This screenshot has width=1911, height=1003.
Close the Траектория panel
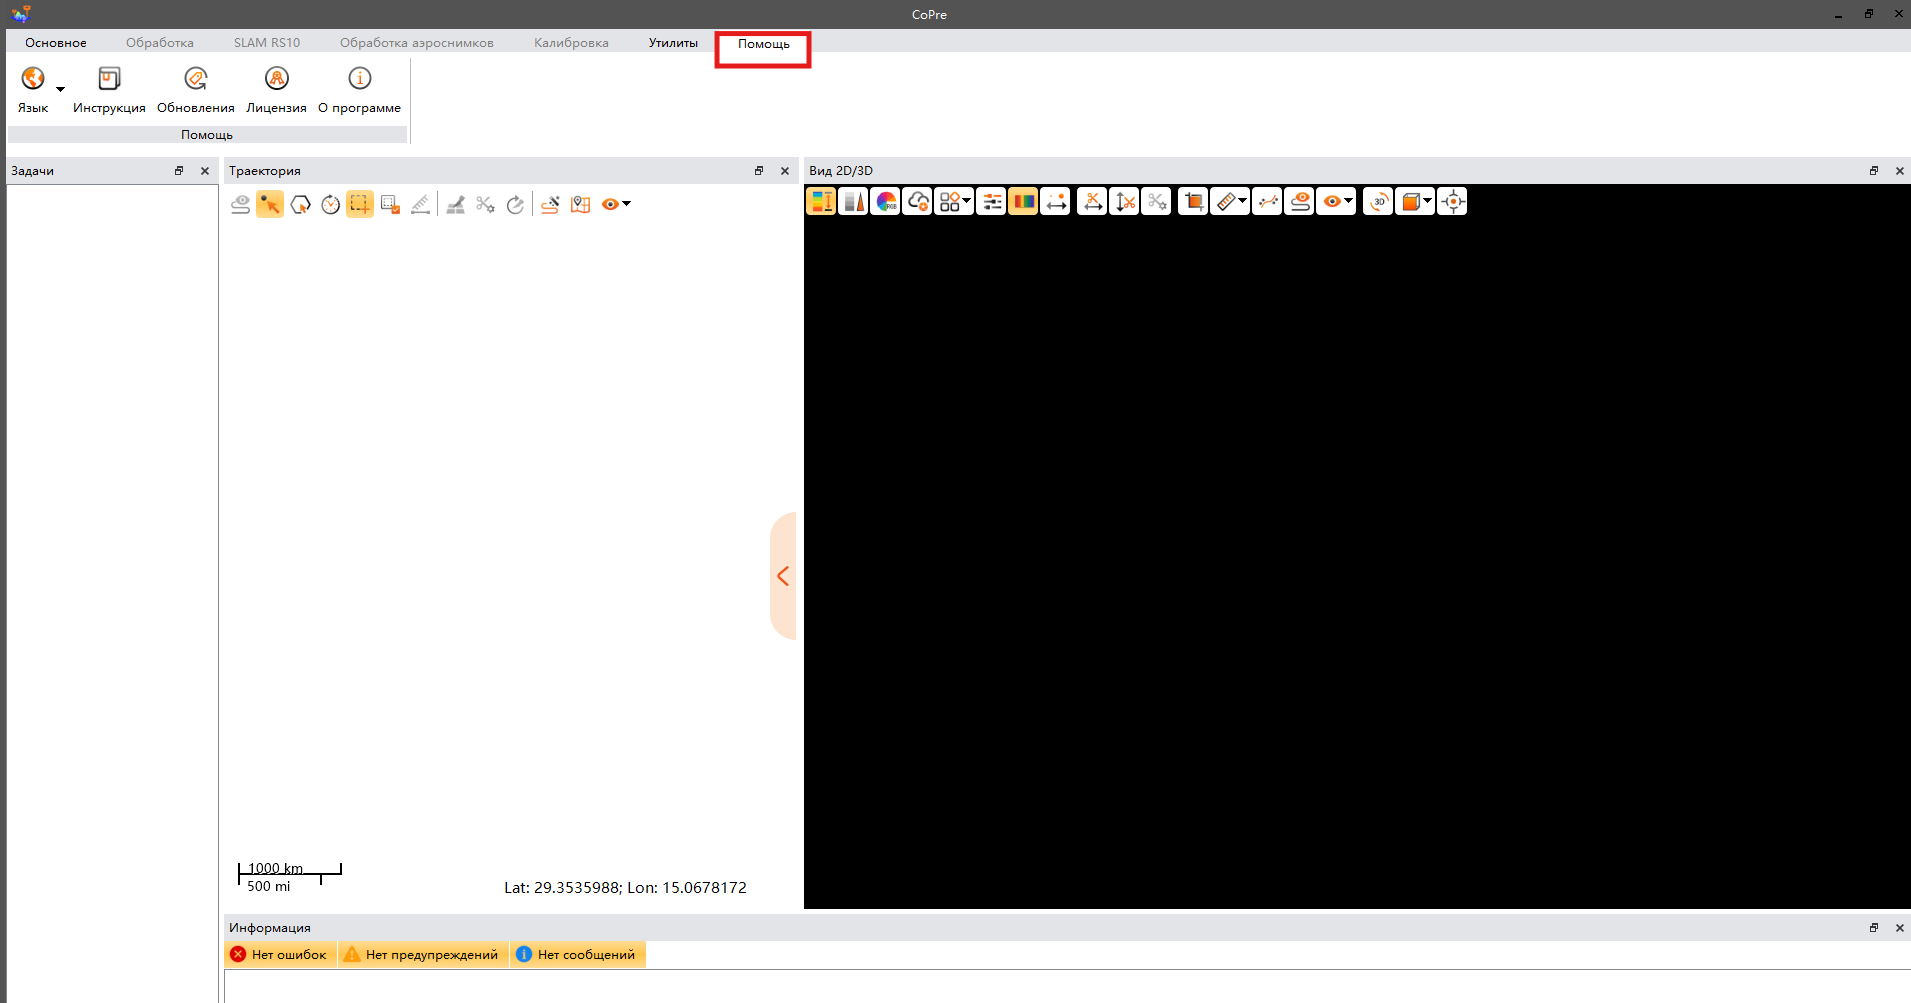coord(785,171)
